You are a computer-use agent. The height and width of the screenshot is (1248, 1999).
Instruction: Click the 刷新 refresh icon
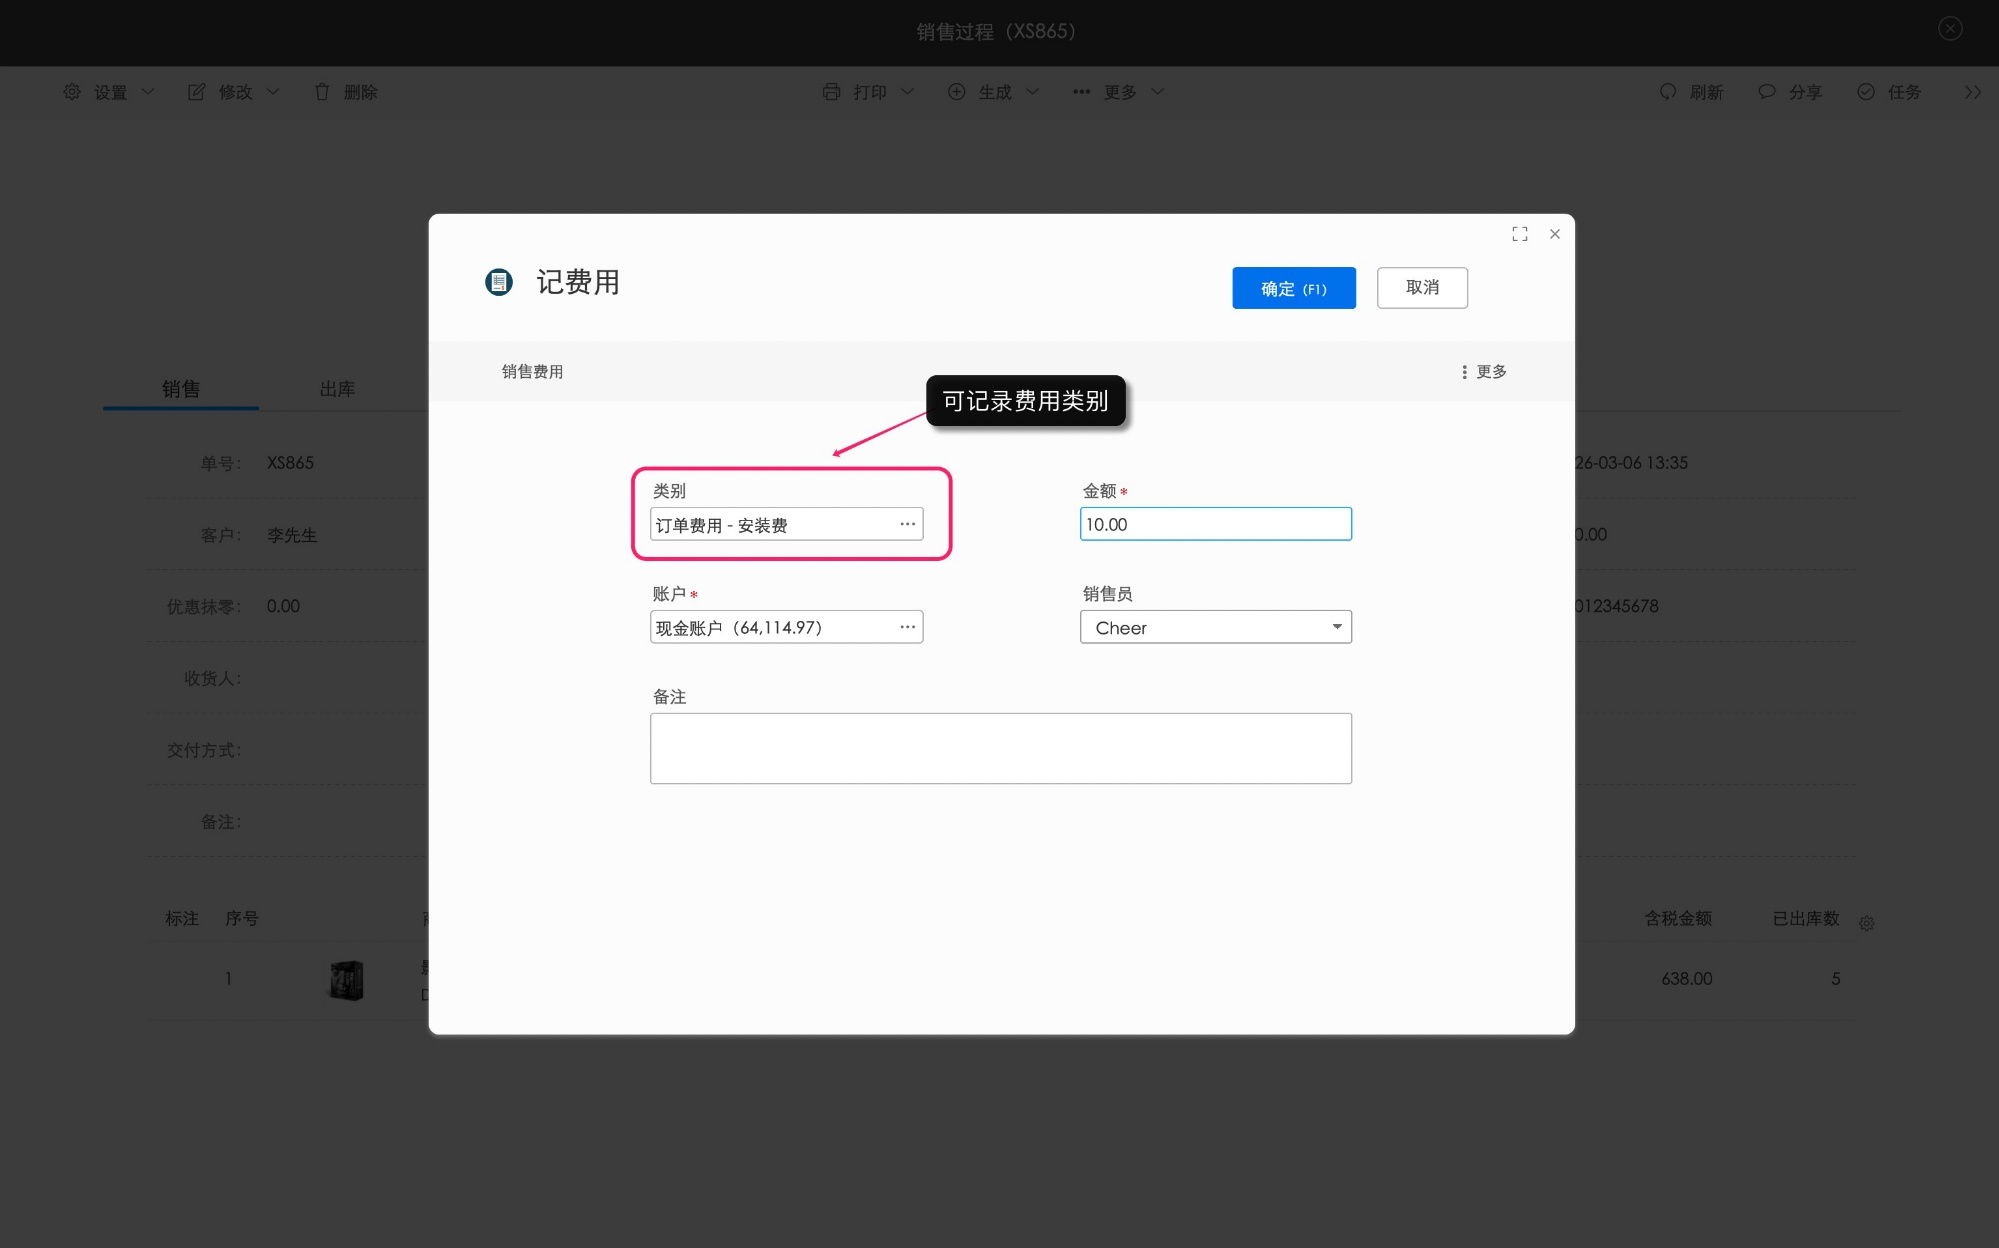(1666, 91)
